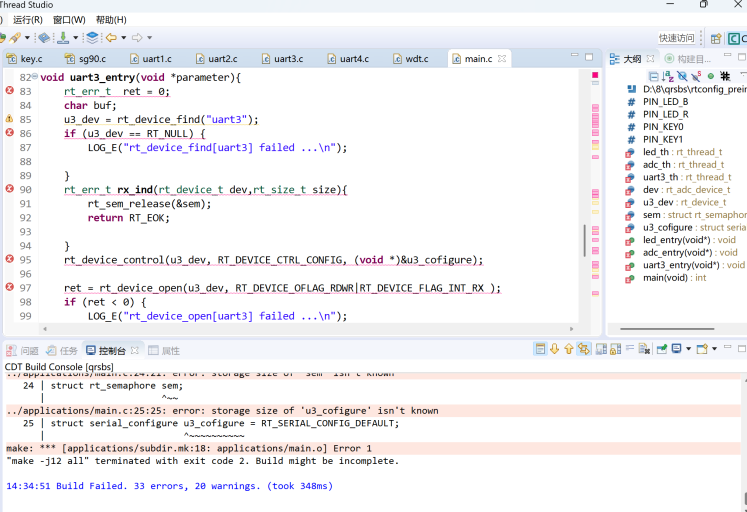747x512 pixels.
Task: Switch to the uart3.c editor tab
Action: point(282,59)
